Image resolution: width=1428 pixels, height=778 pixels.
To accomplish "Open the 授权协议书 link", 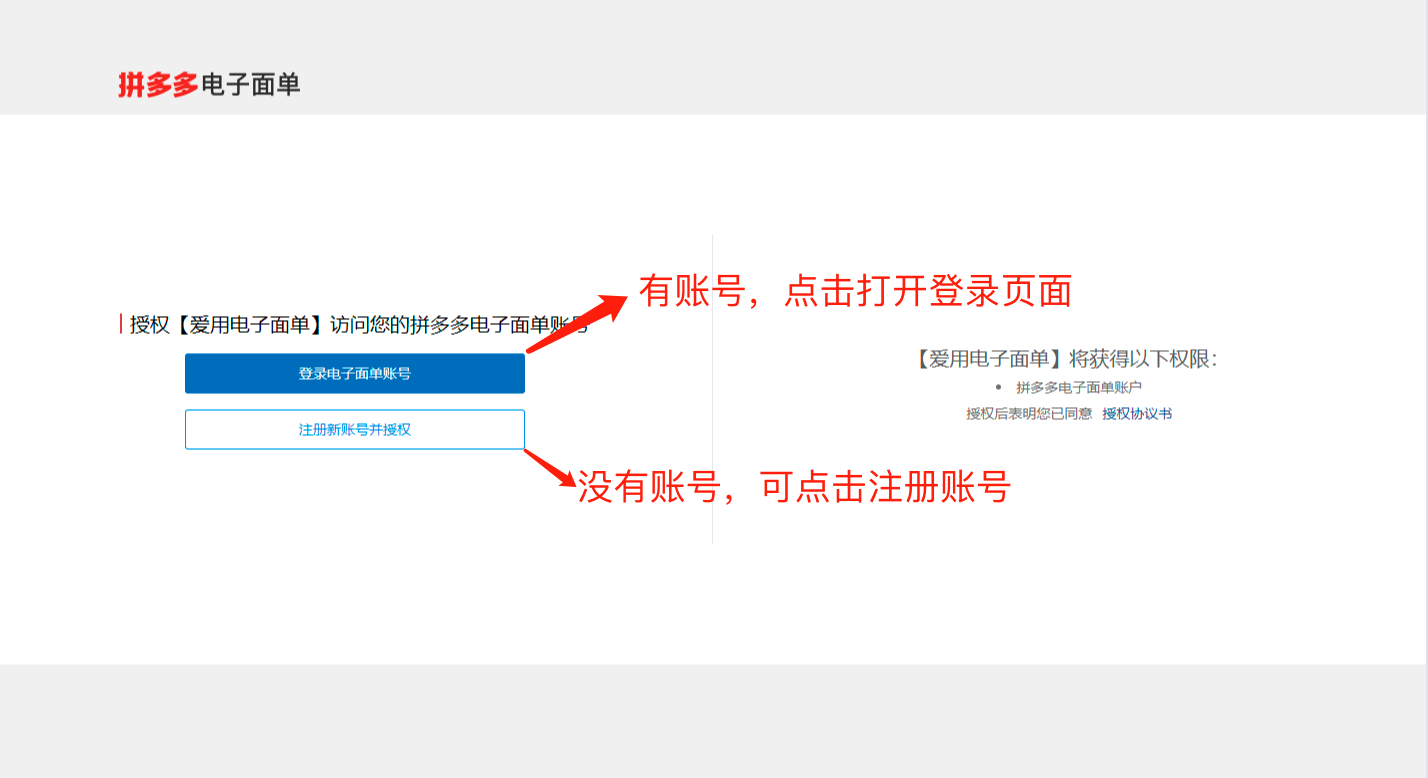I will point(1137,413).
